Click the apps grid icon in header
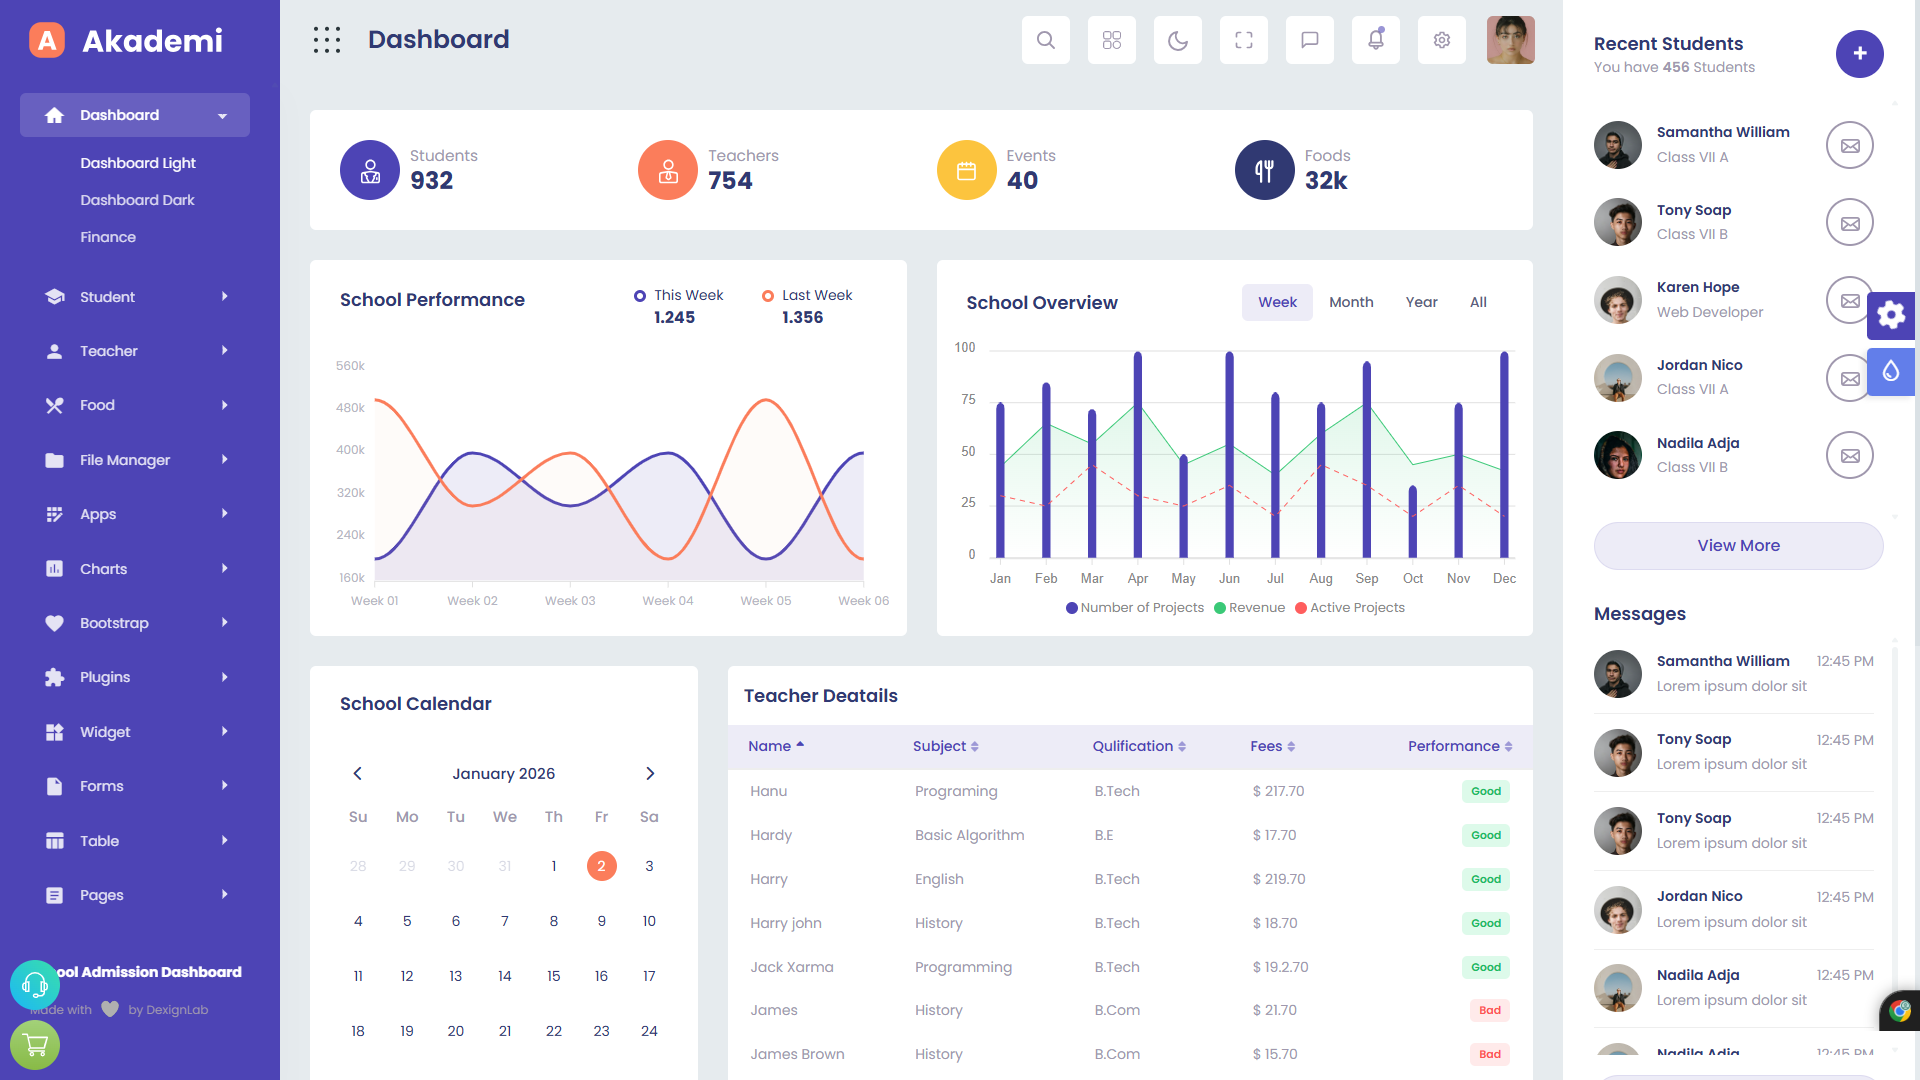The image size is (1920, 1080). pyautogui.click(x=1112, y=40)
